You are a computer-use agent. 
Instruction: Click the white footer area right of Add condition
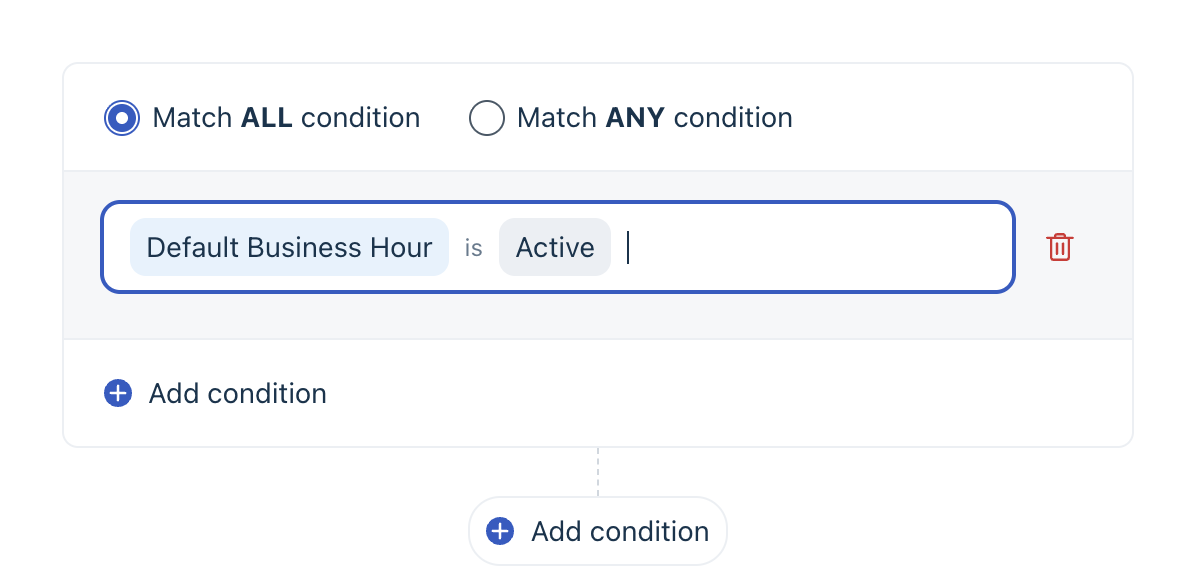point(726,393)
